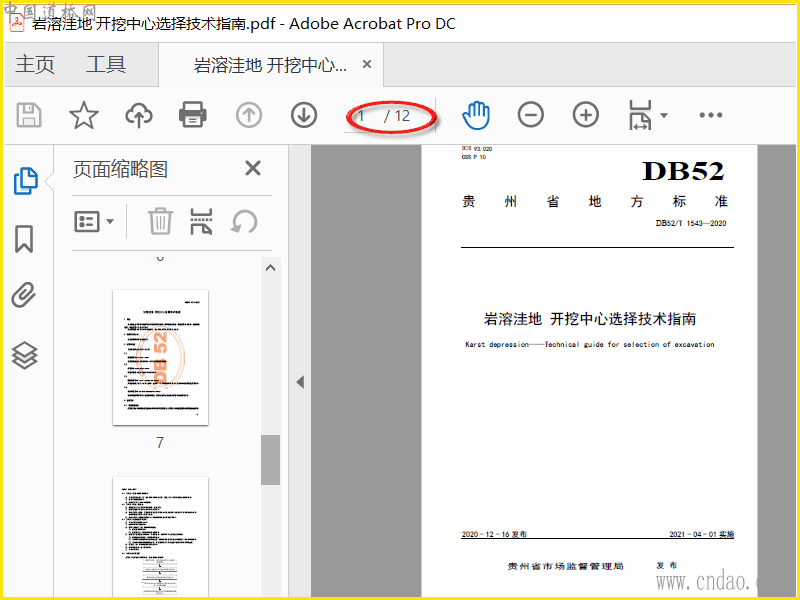800x600 pixels.
Task: Select the 岩溶洼地 开挖中心 document tab
Action: (270, 65)
